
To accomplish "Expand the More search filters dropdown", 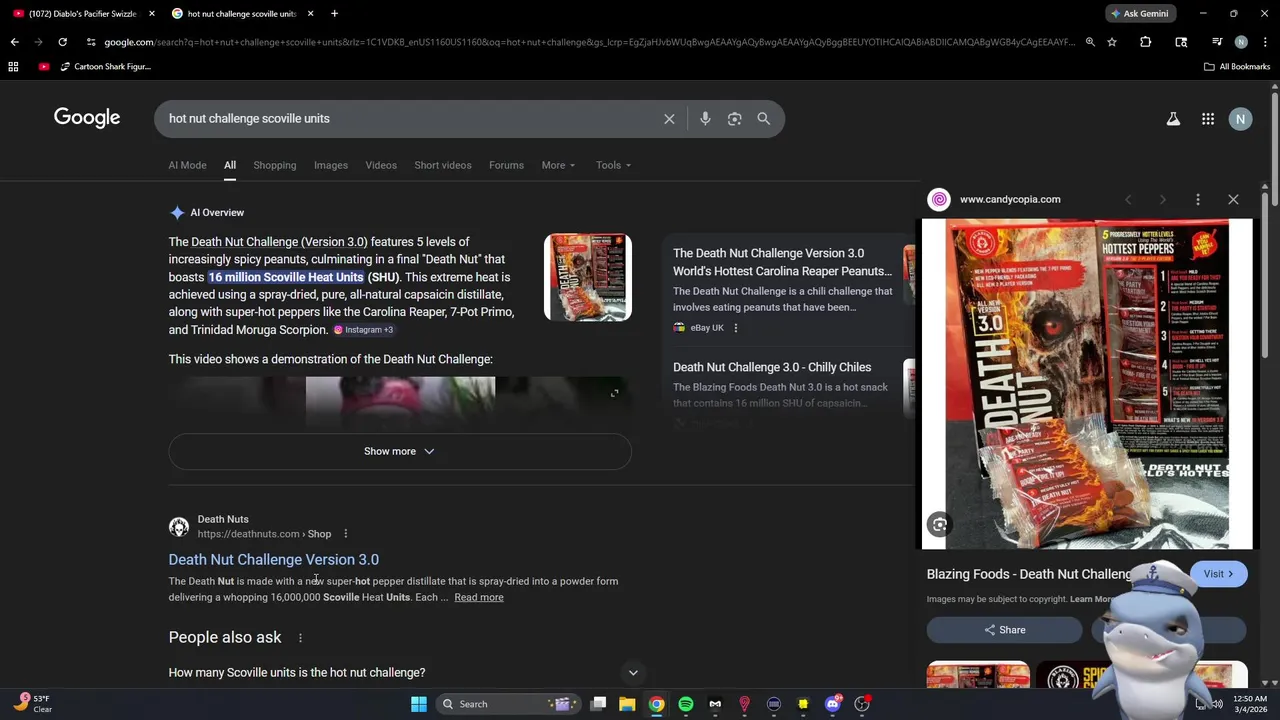I will coord(558,165).
